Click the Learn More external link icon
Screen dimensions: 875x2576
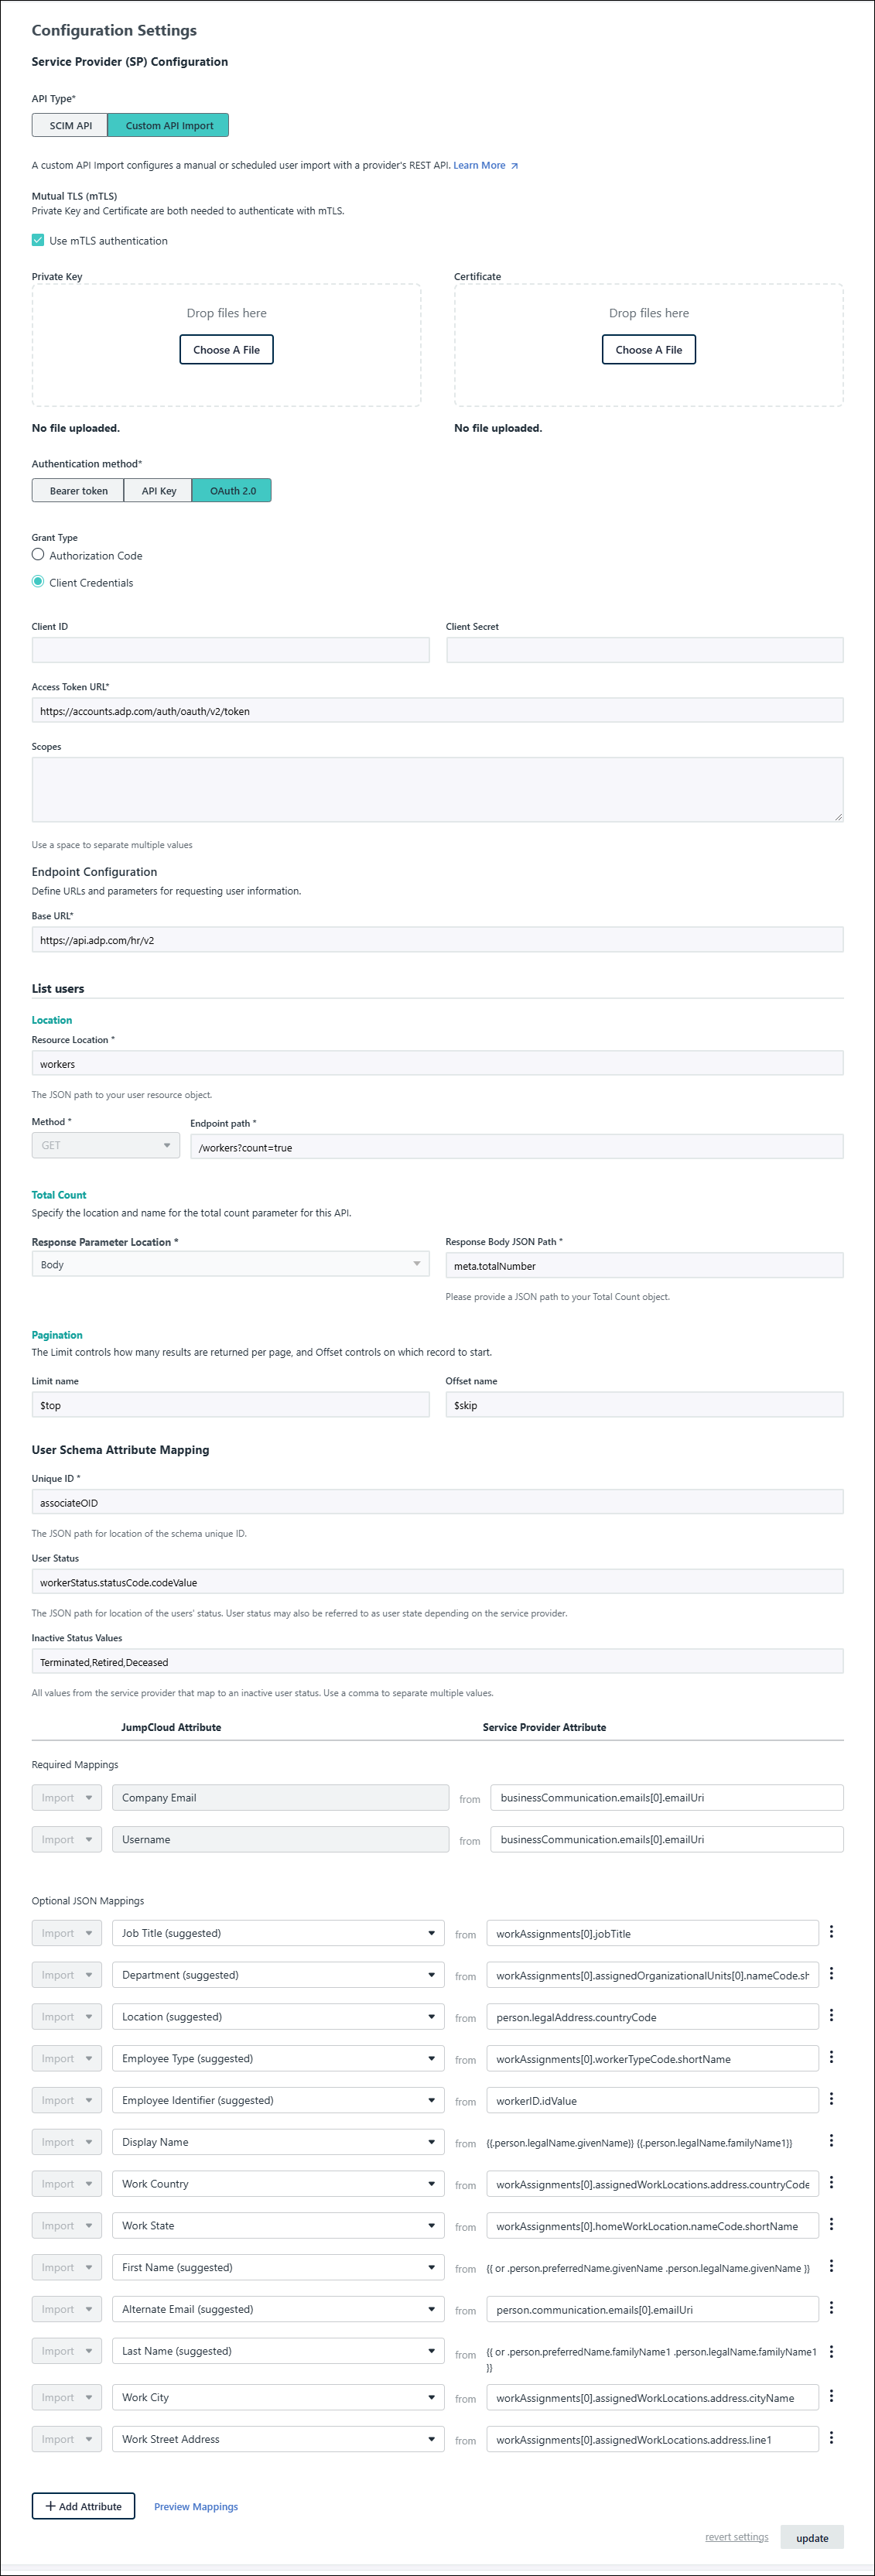point(514,166)
